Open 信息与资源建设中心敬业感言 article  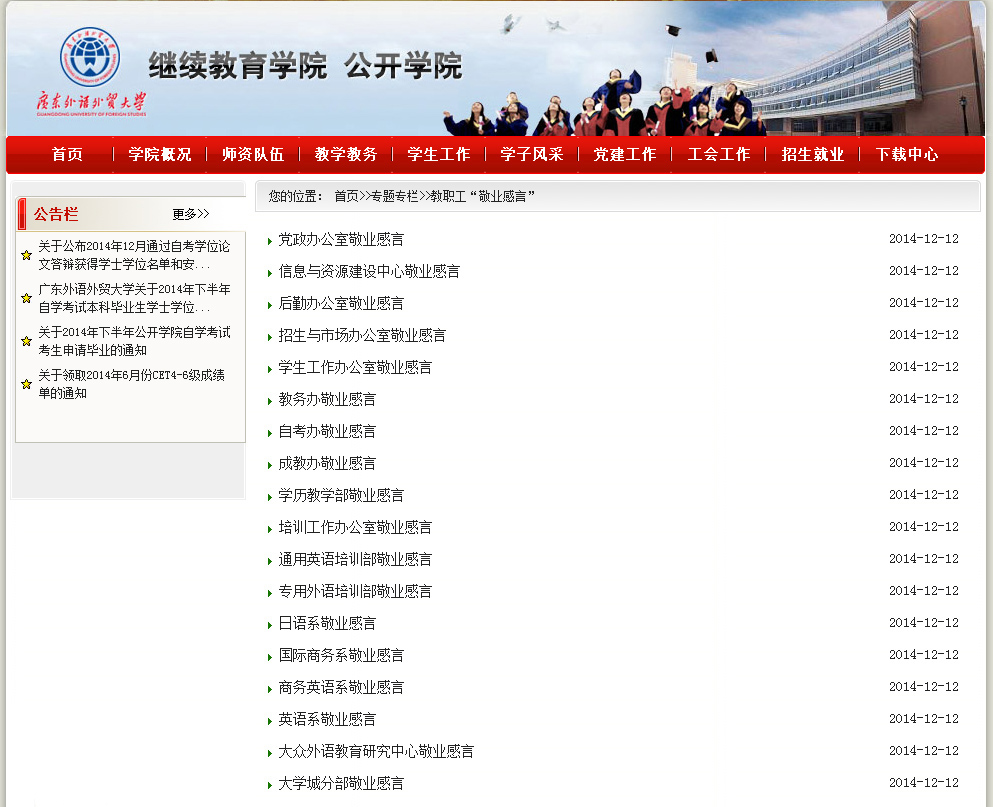[x=369, y=271]
